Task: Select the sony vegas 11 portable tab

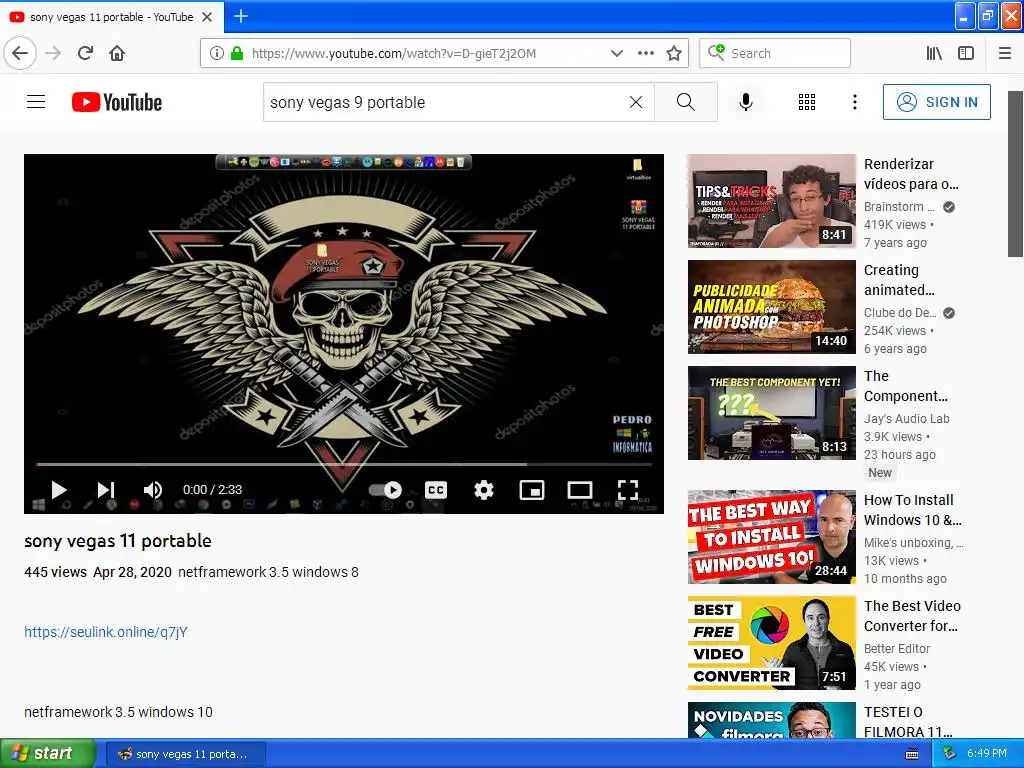Action: [x=112, y=17]
